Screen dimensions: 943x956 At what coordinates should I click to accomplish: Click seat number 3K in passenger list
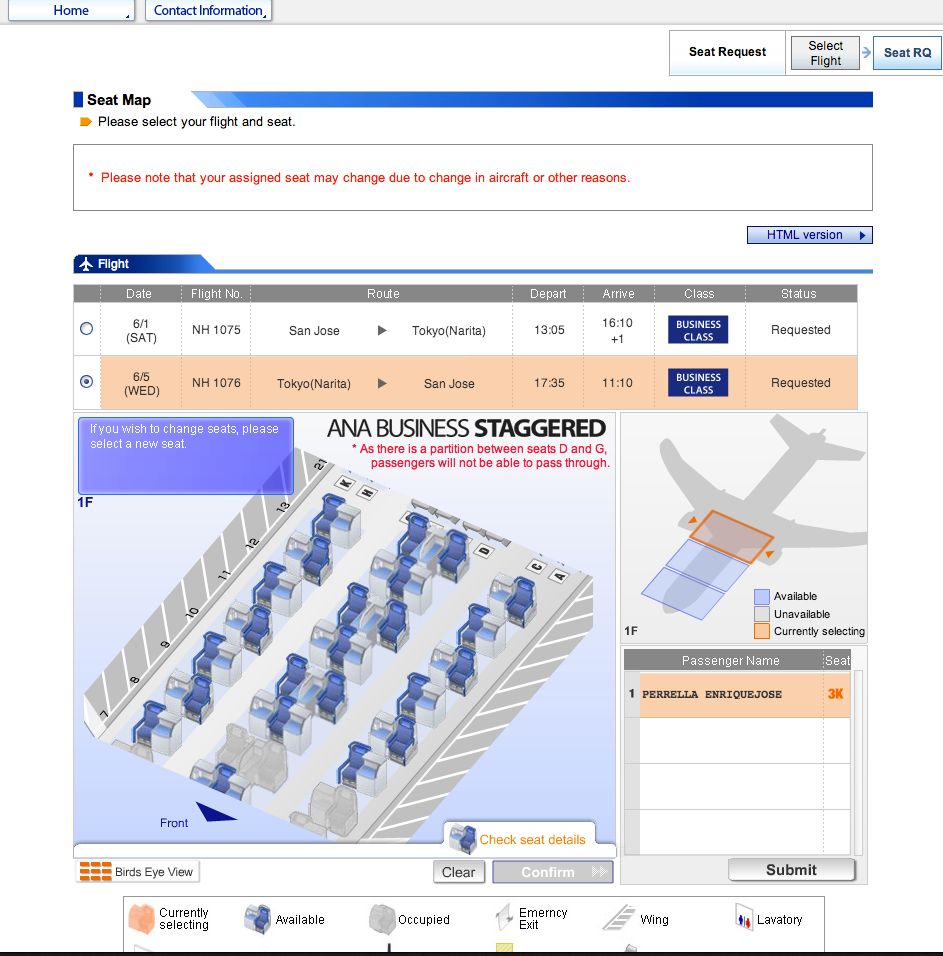tap(835, 694)
